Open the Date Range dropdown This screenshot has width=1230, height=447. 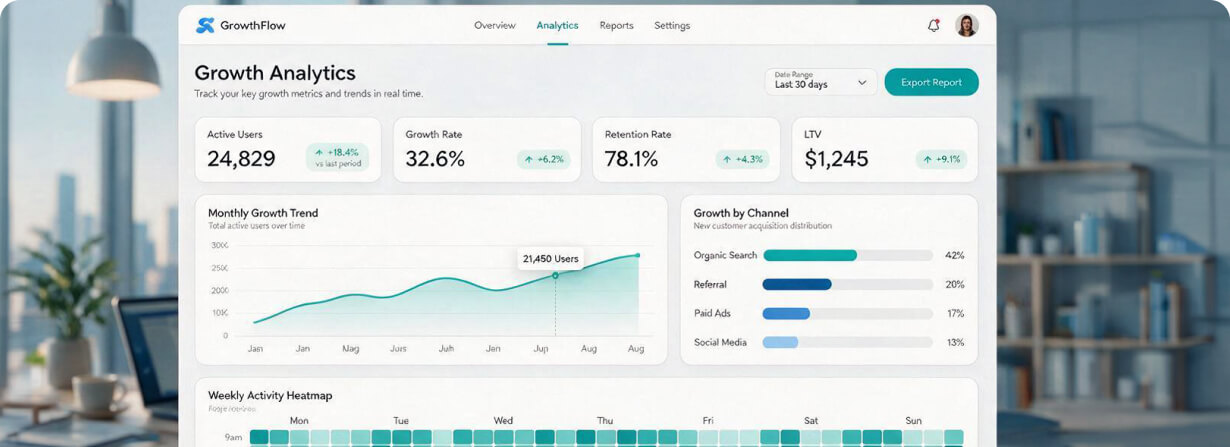tap(820, 81)
